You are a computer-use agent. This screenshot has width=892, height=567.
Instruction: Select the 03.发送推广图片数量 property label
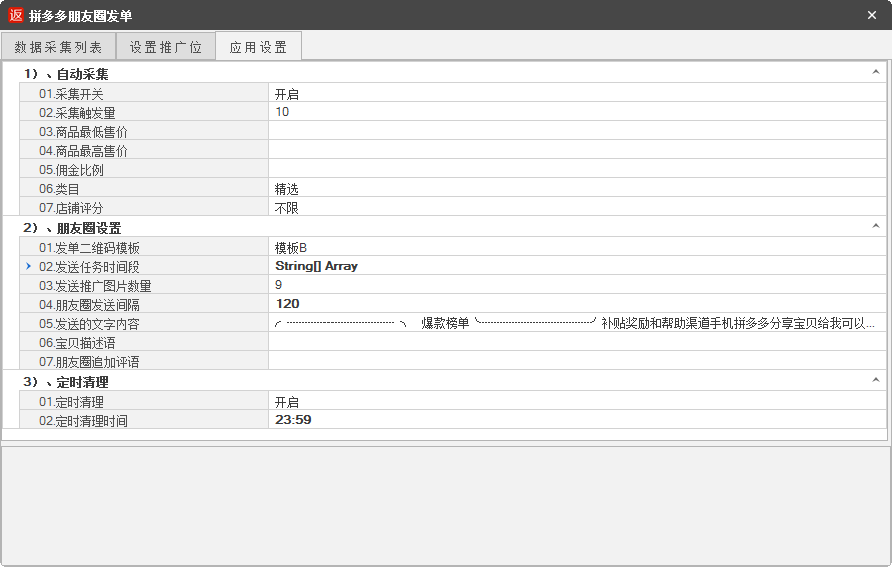[95, 285]
